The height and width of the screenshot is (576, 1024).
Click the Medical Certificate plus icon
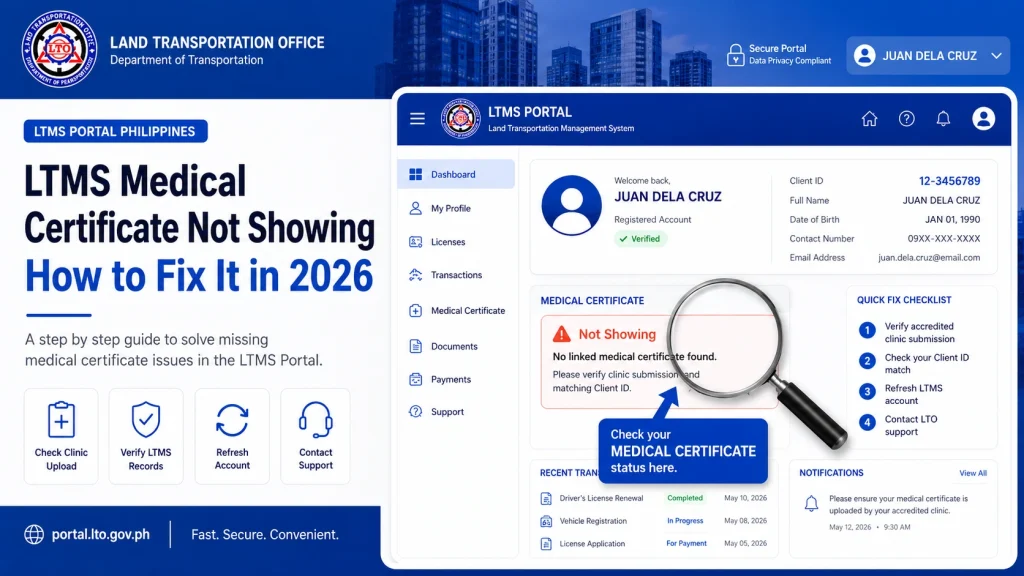click(x=415, y=311)
